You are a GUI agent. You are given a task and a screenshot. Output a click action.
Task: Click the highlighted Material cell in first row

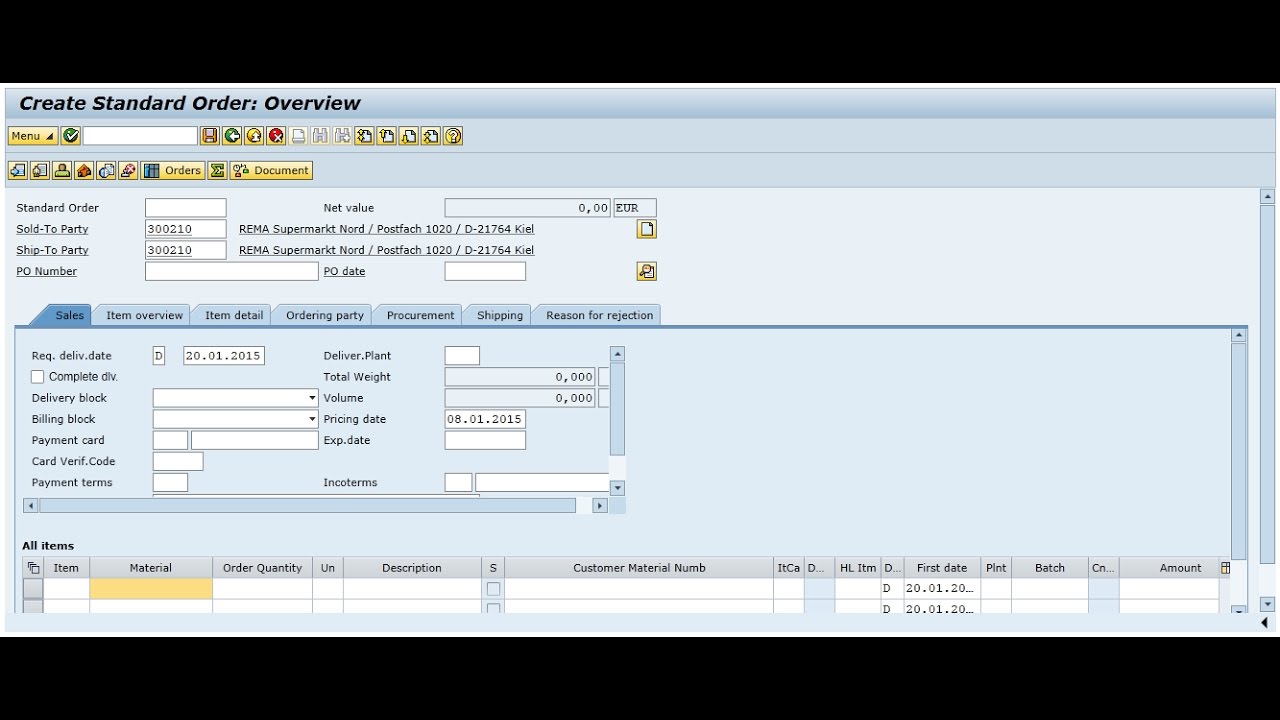(x=151, y=589)
